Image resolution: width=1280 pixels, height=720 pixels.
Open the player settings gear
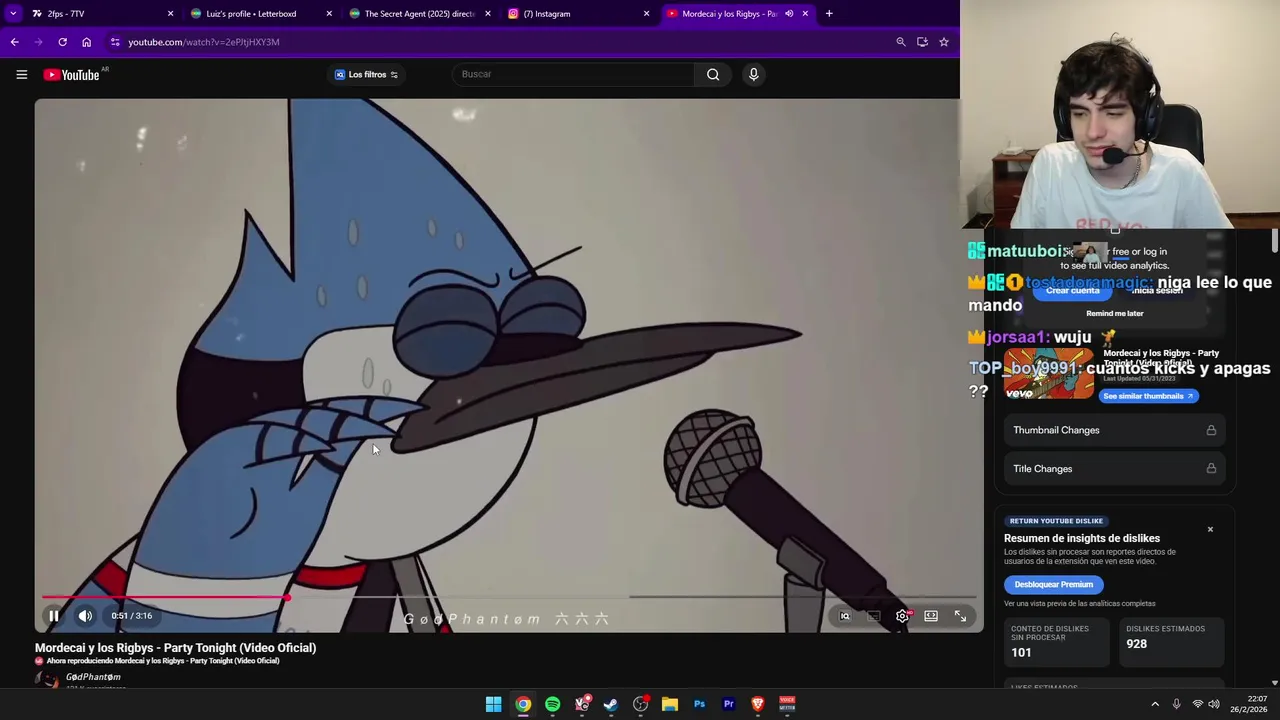pyautogui.click(x=902, y=616)
